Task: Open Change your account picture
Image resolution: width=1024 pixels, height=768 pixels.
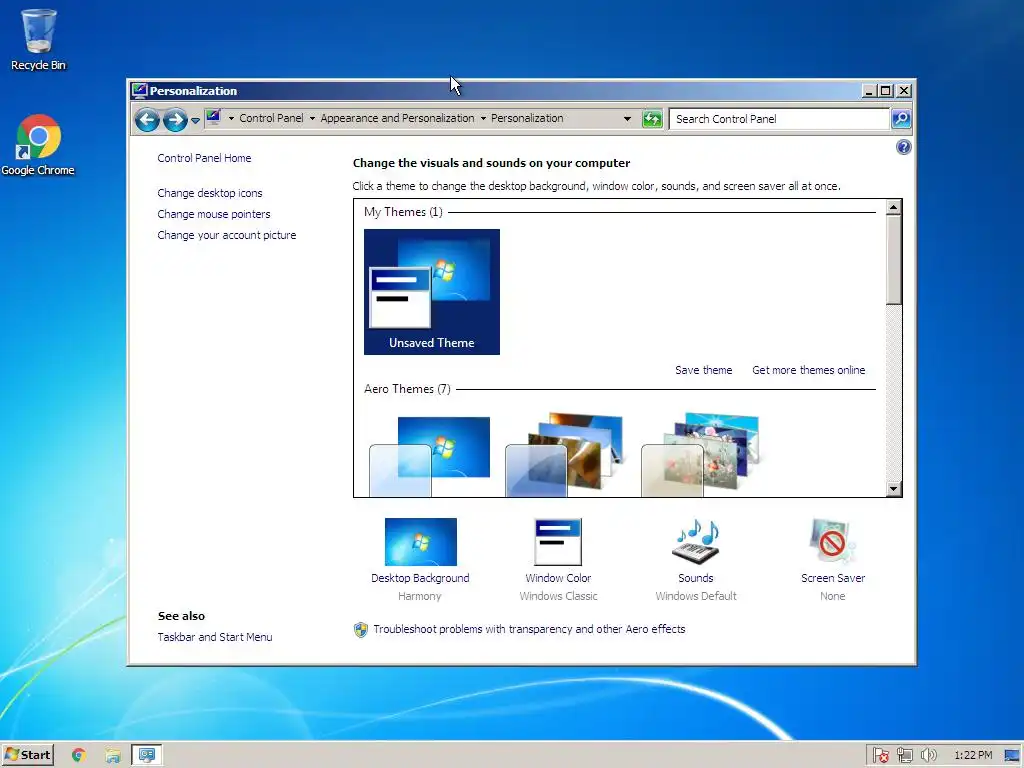Action: pyautogui.click(x=227, y=235)
